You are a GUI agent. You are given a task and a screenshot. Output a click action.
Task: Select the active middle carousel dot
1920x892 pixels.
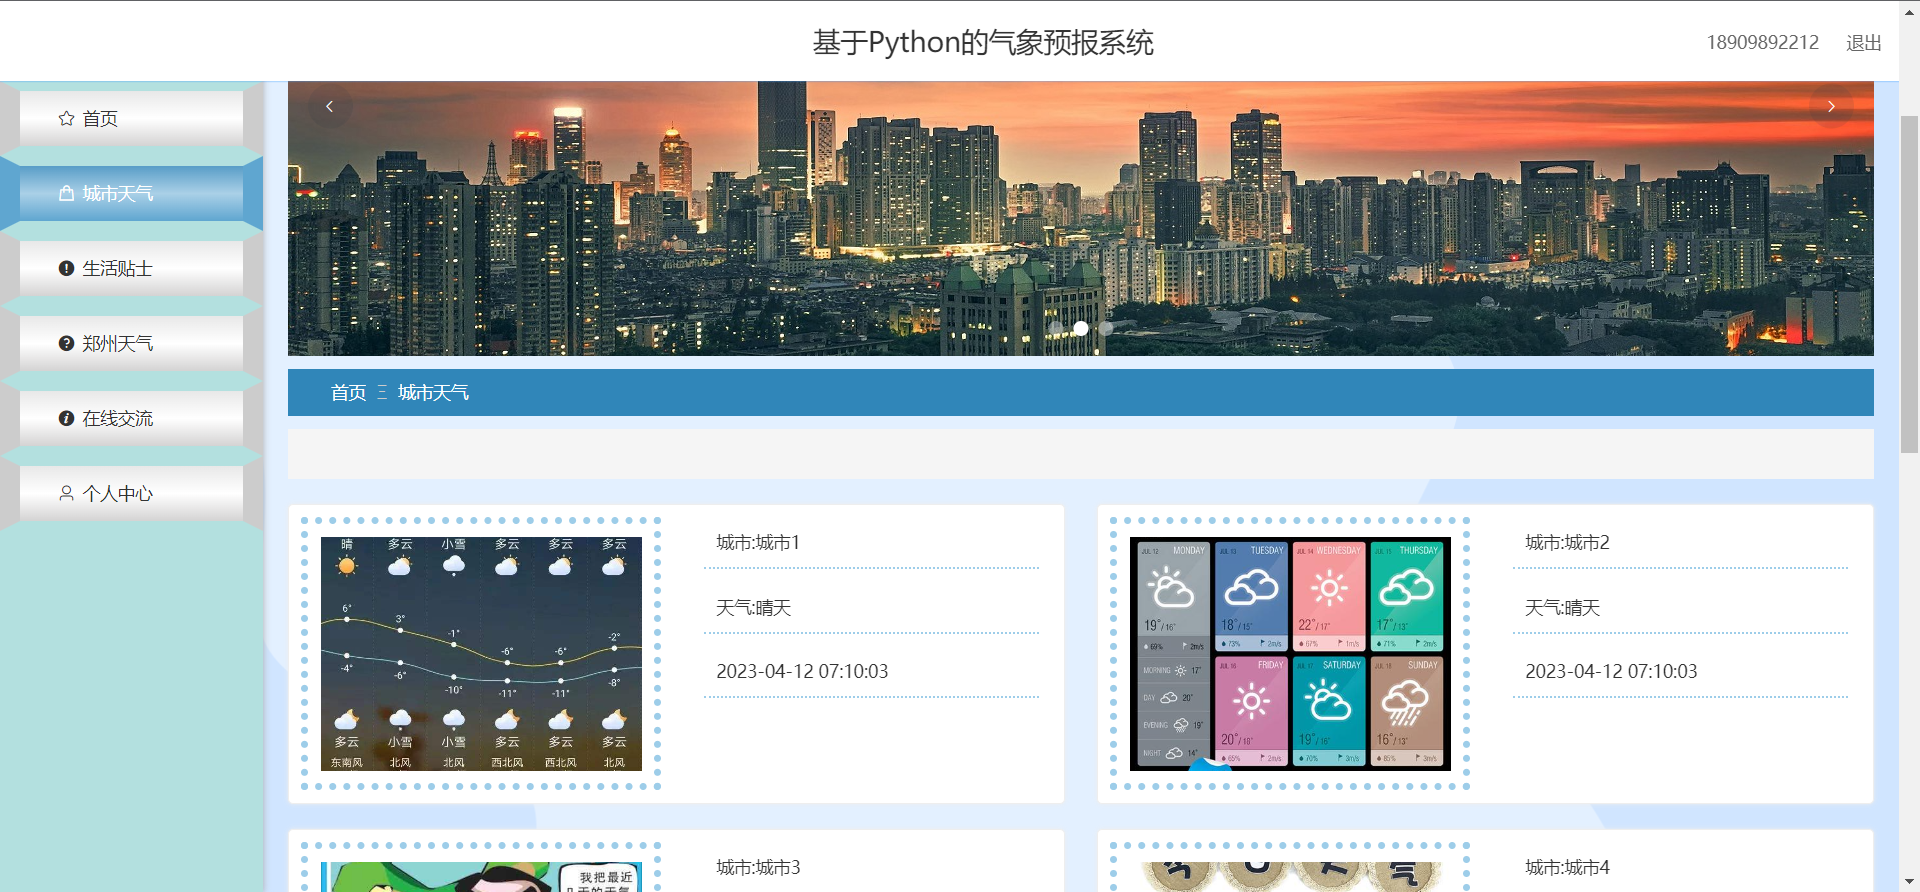[x=1081, y=328]
